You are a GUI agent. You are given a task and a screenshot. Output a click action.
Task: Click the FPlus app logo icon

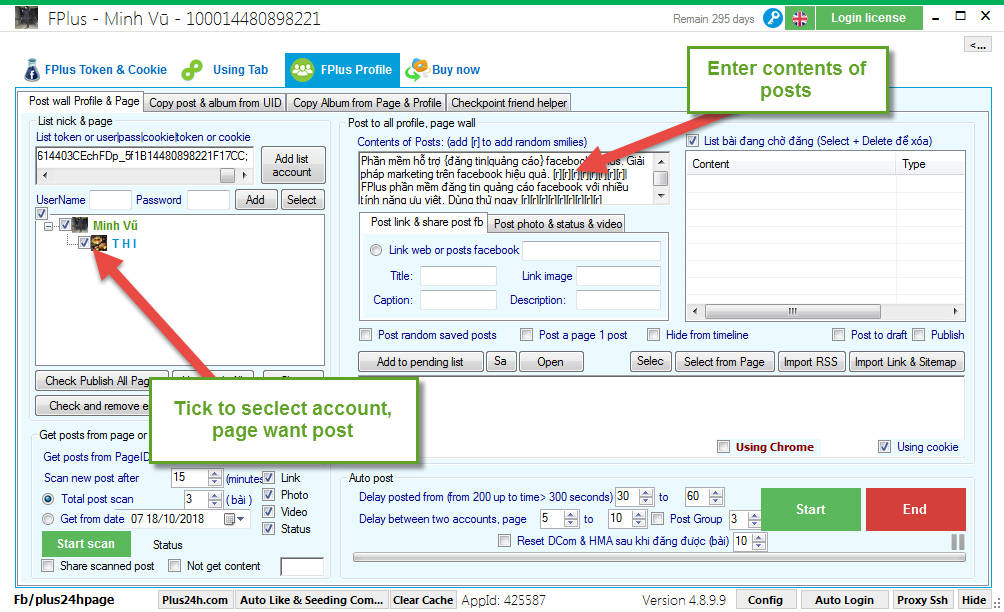26,18
